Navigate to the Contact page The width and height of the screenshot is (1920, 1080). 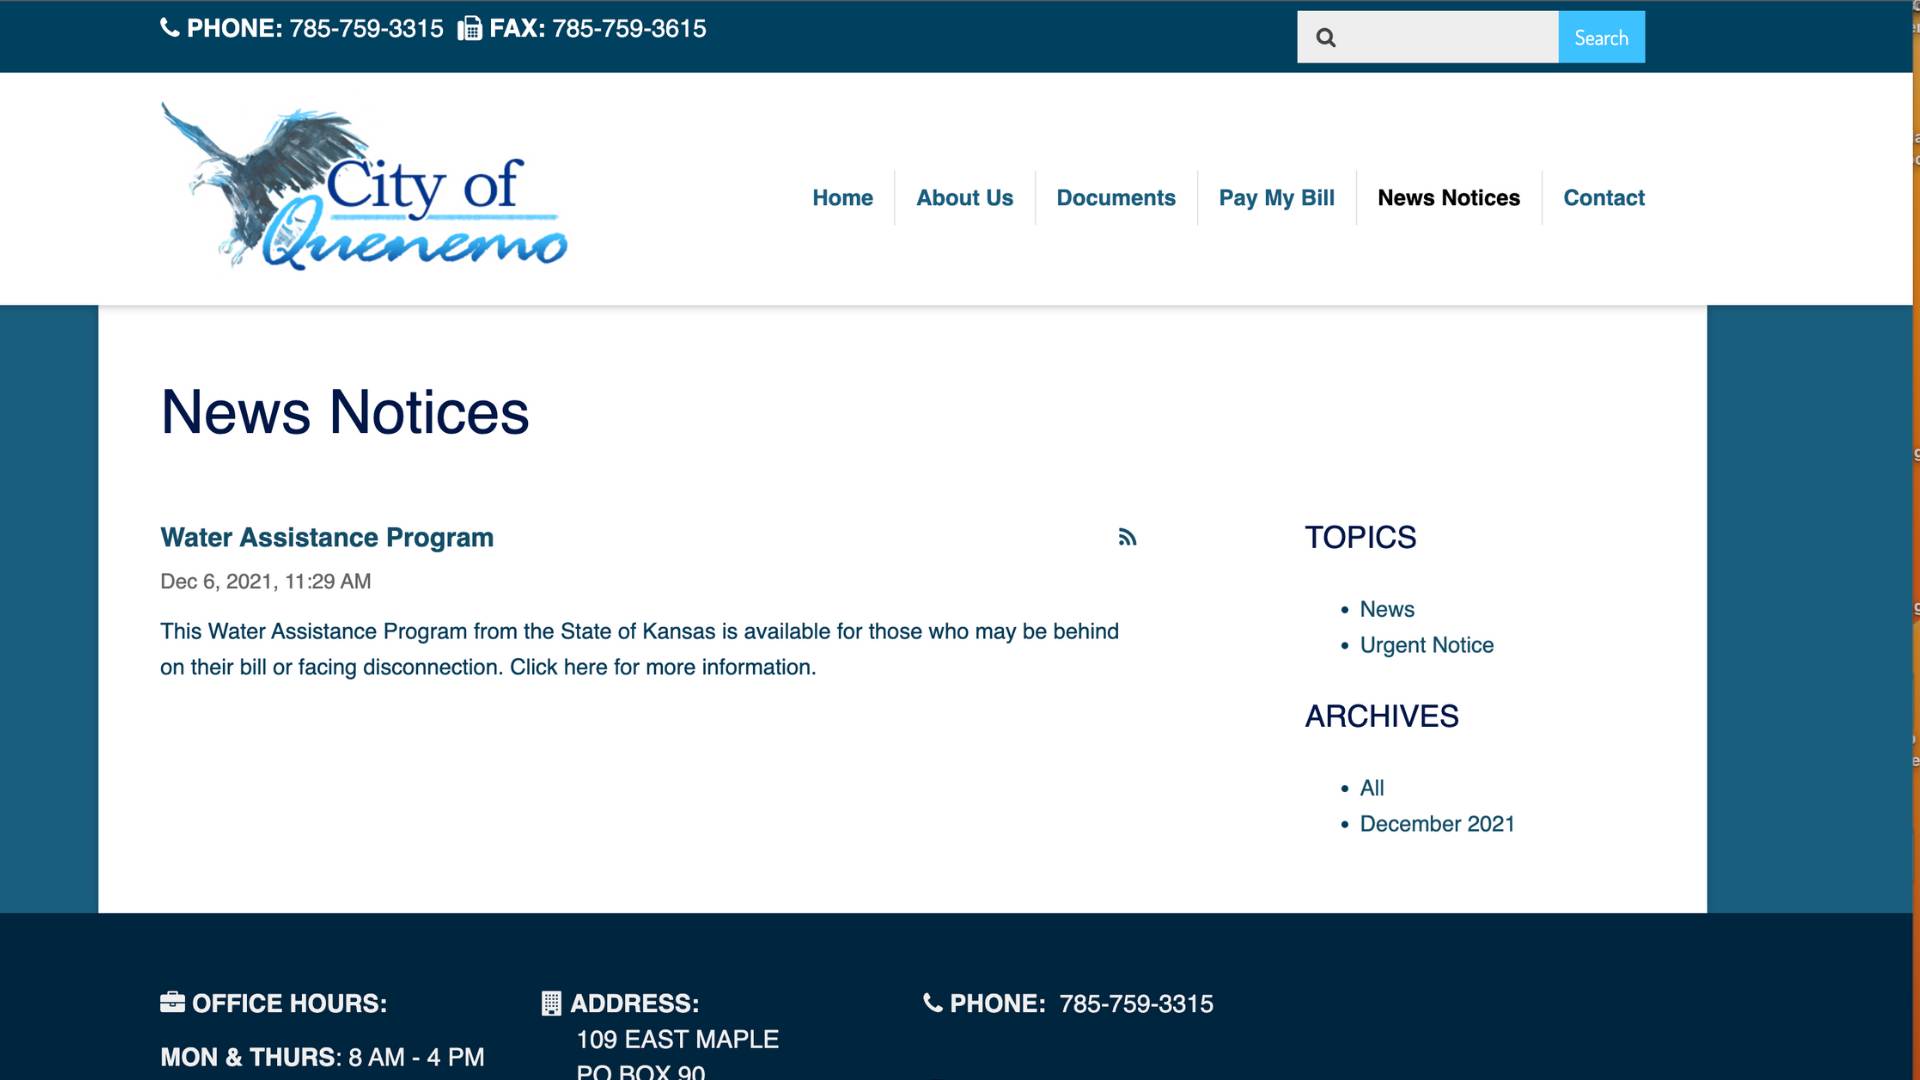pyautogui.click(x=1603, y=198)
